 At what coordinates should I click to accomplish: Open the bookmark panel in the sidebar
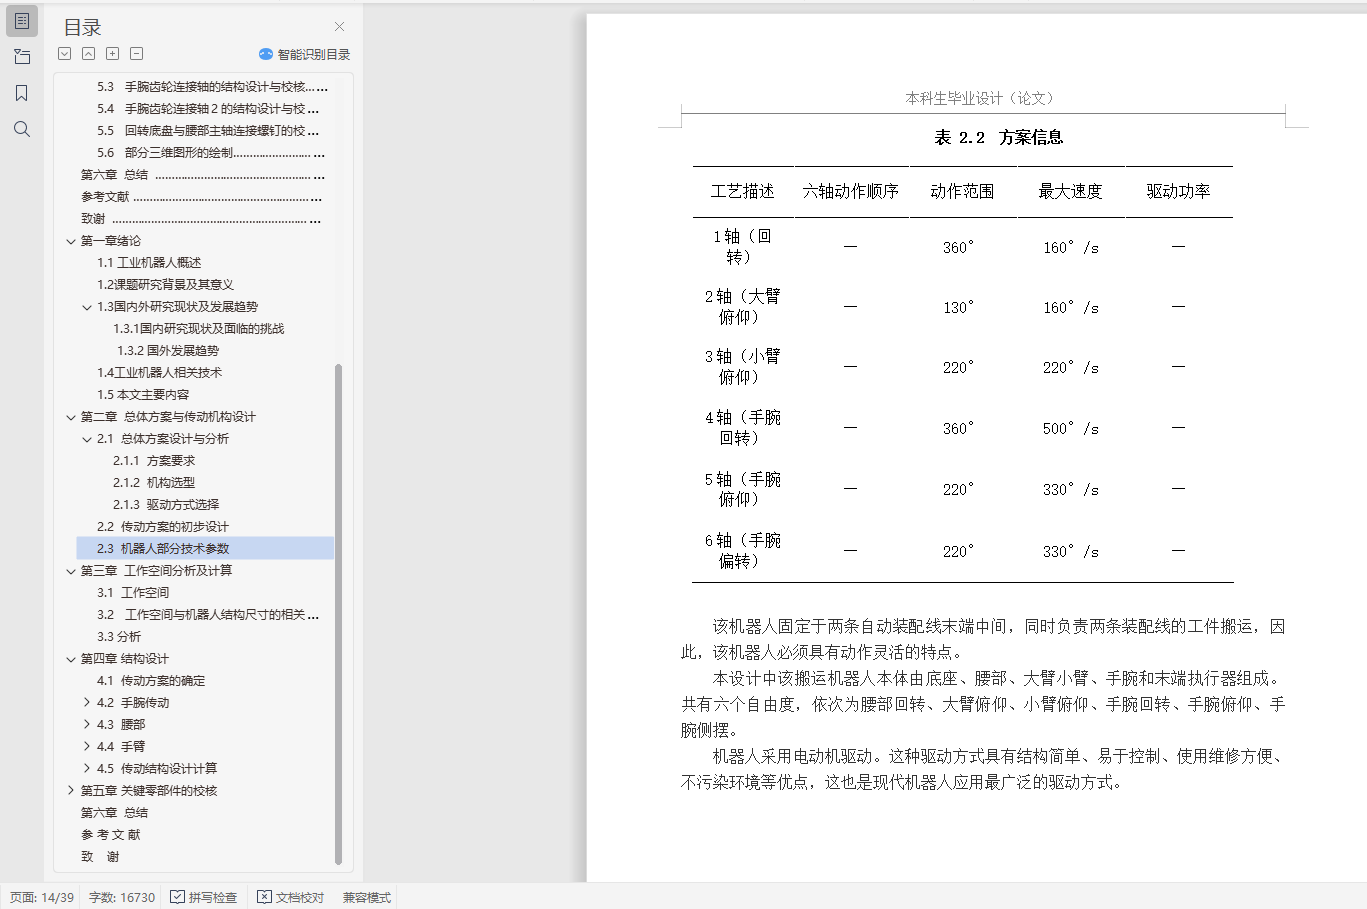[x=22, y=93]
